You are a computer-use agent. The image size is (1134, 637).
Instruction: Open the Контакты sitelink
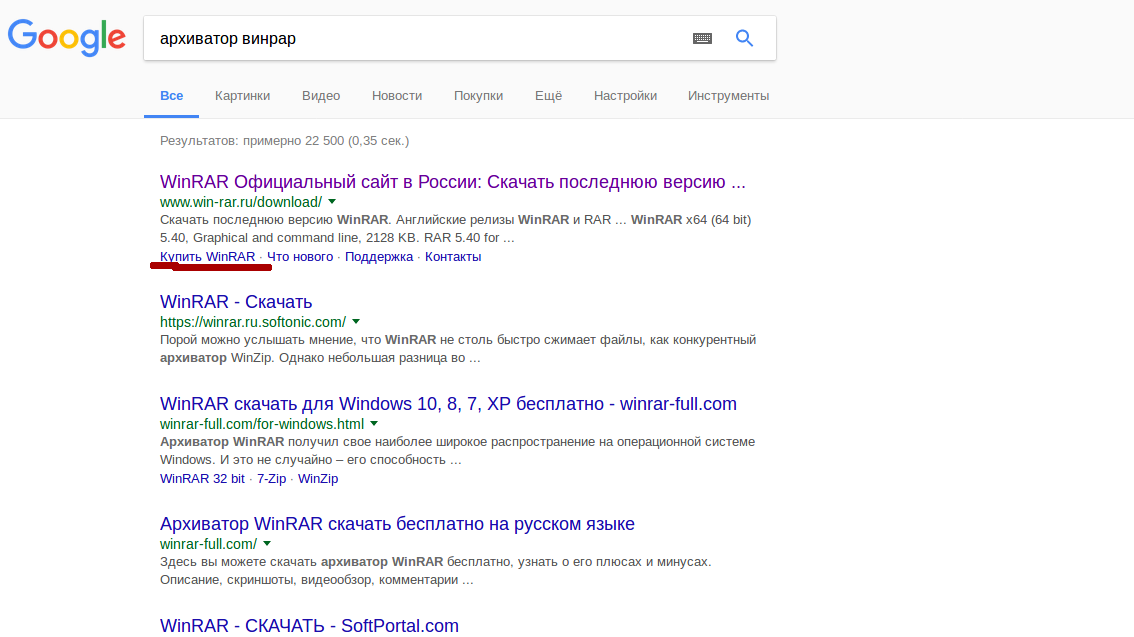coord(453,257)
